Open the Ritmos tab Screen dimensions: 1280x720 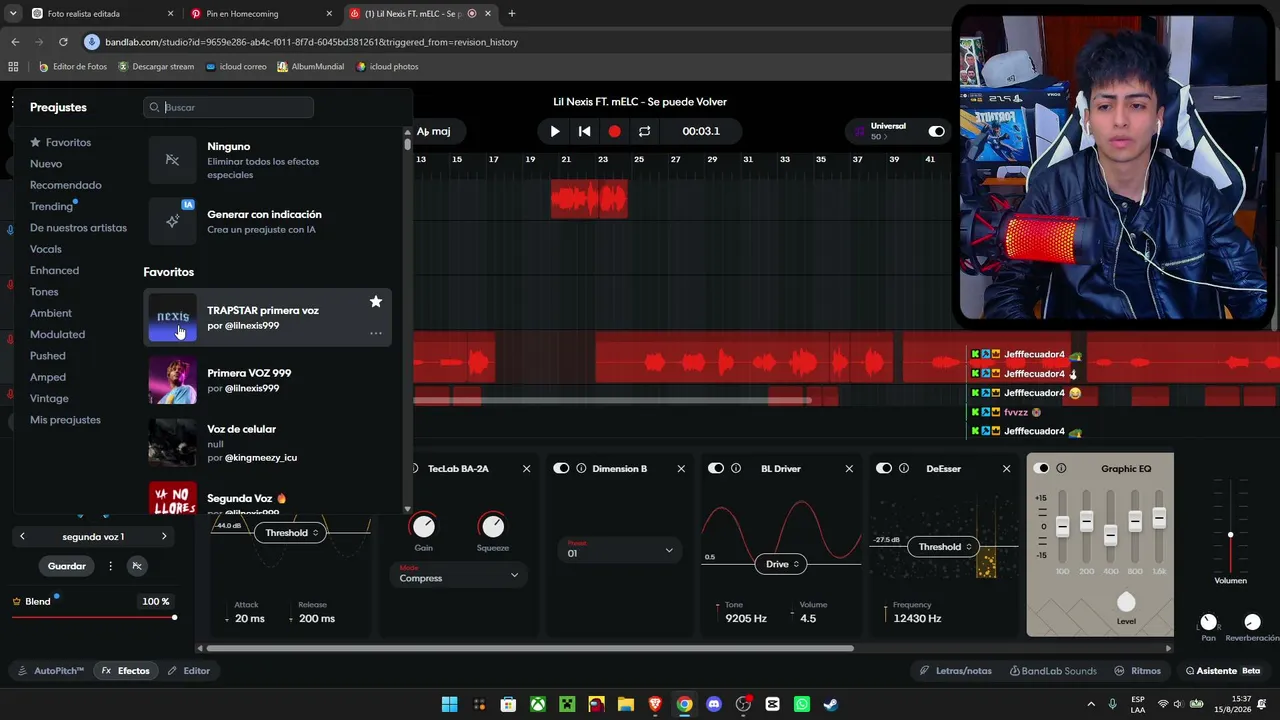coord(1138,671)
